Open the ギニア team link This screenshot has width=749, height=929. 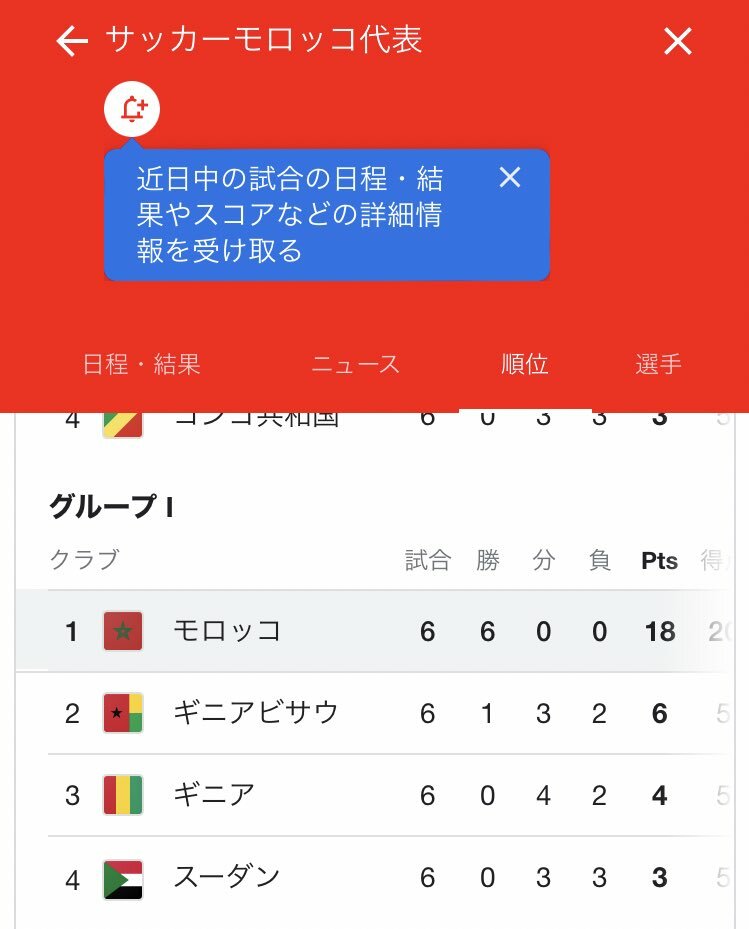coord(214,796)
